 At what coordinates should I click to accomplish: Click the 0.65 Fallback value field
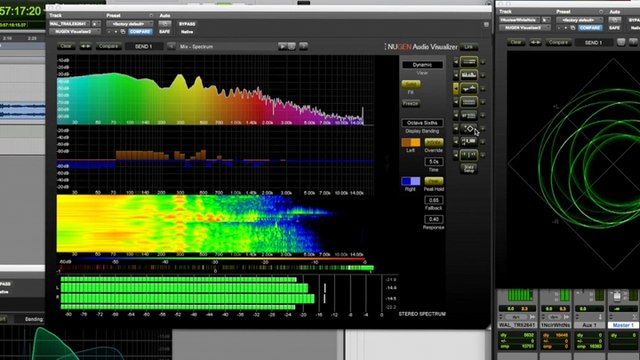tap(433, 200)
